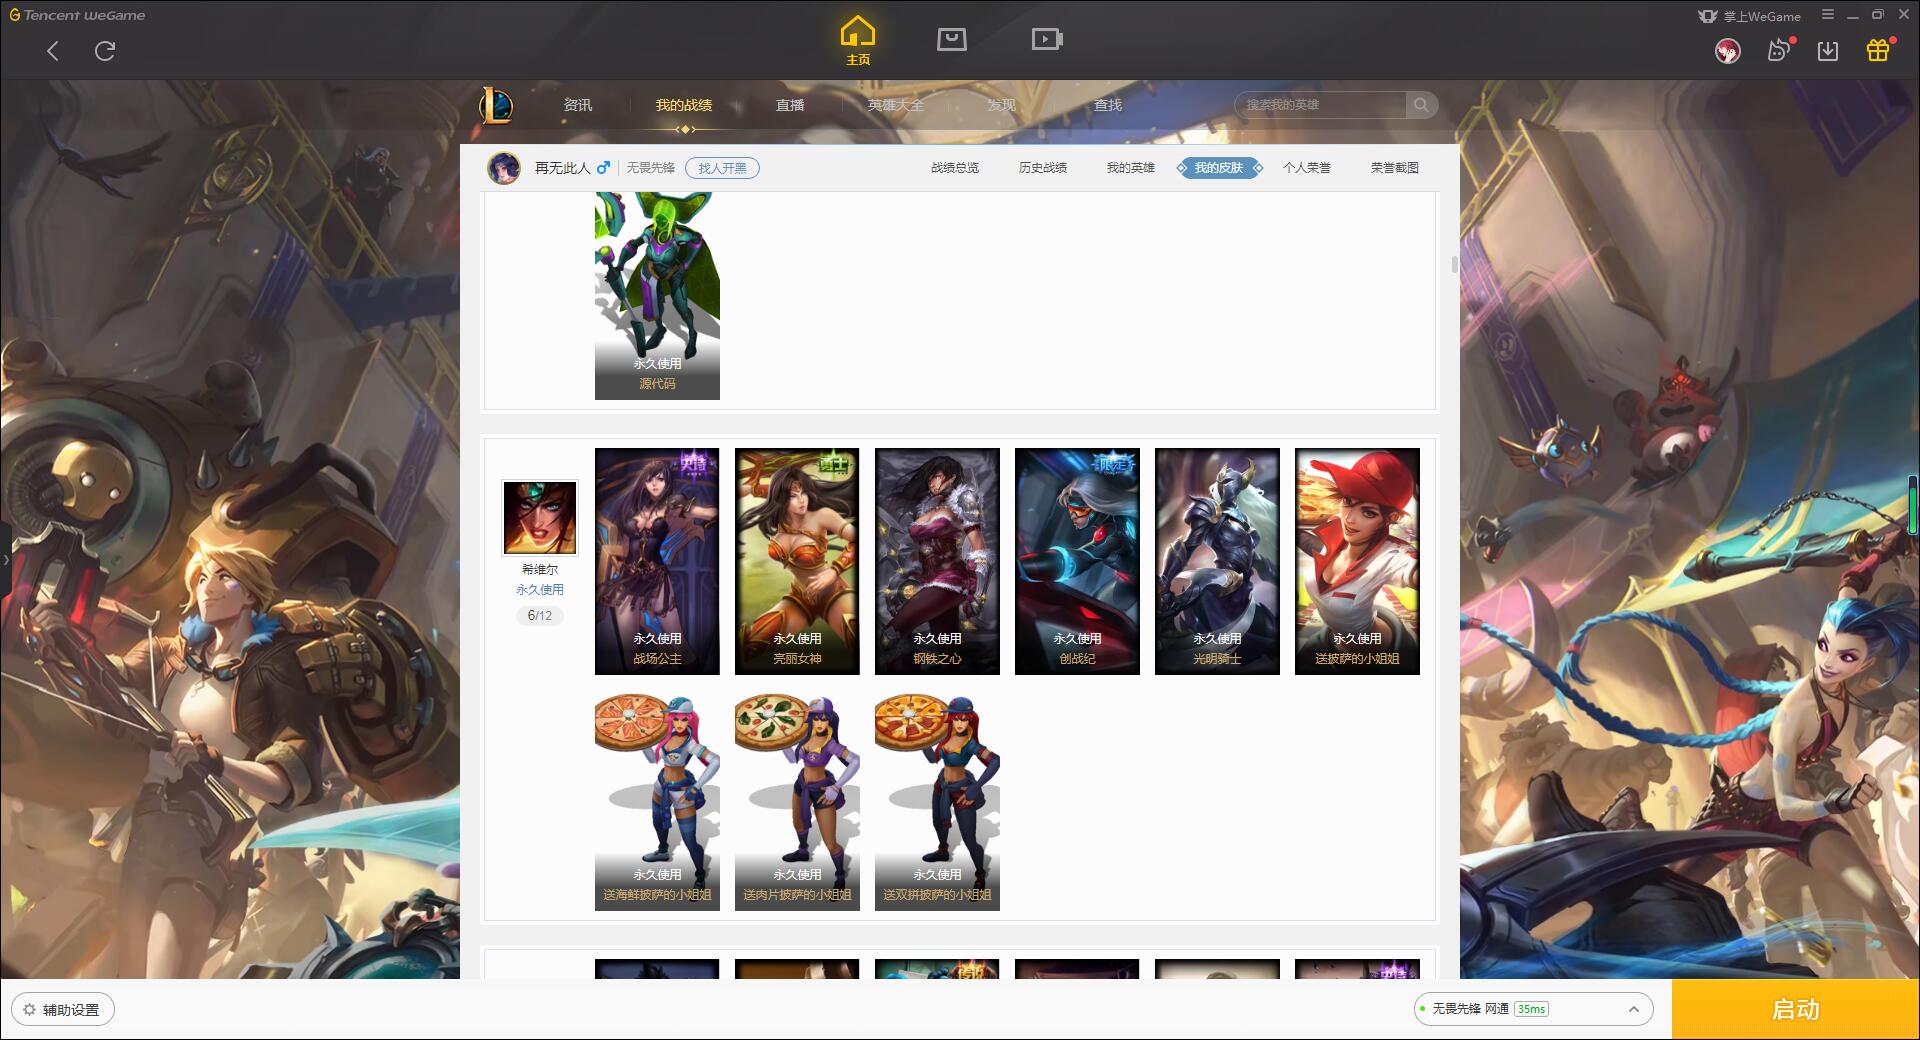Image resolution: width=1920 pixels, height=1040 pixels.
Task: Click in the 搜索我的英雄 search field
Action: tap(1321, 105)
